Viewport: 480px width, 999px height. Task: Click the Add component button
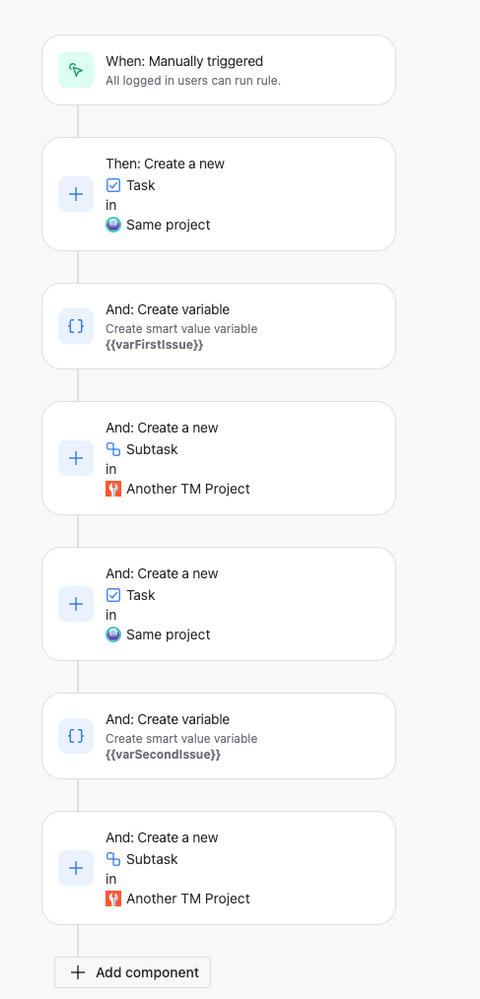(133, 972)
